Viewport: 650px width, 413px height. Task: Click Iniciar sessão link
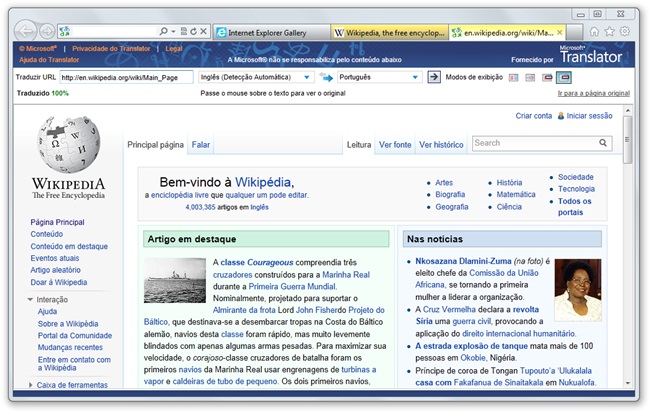589,116
